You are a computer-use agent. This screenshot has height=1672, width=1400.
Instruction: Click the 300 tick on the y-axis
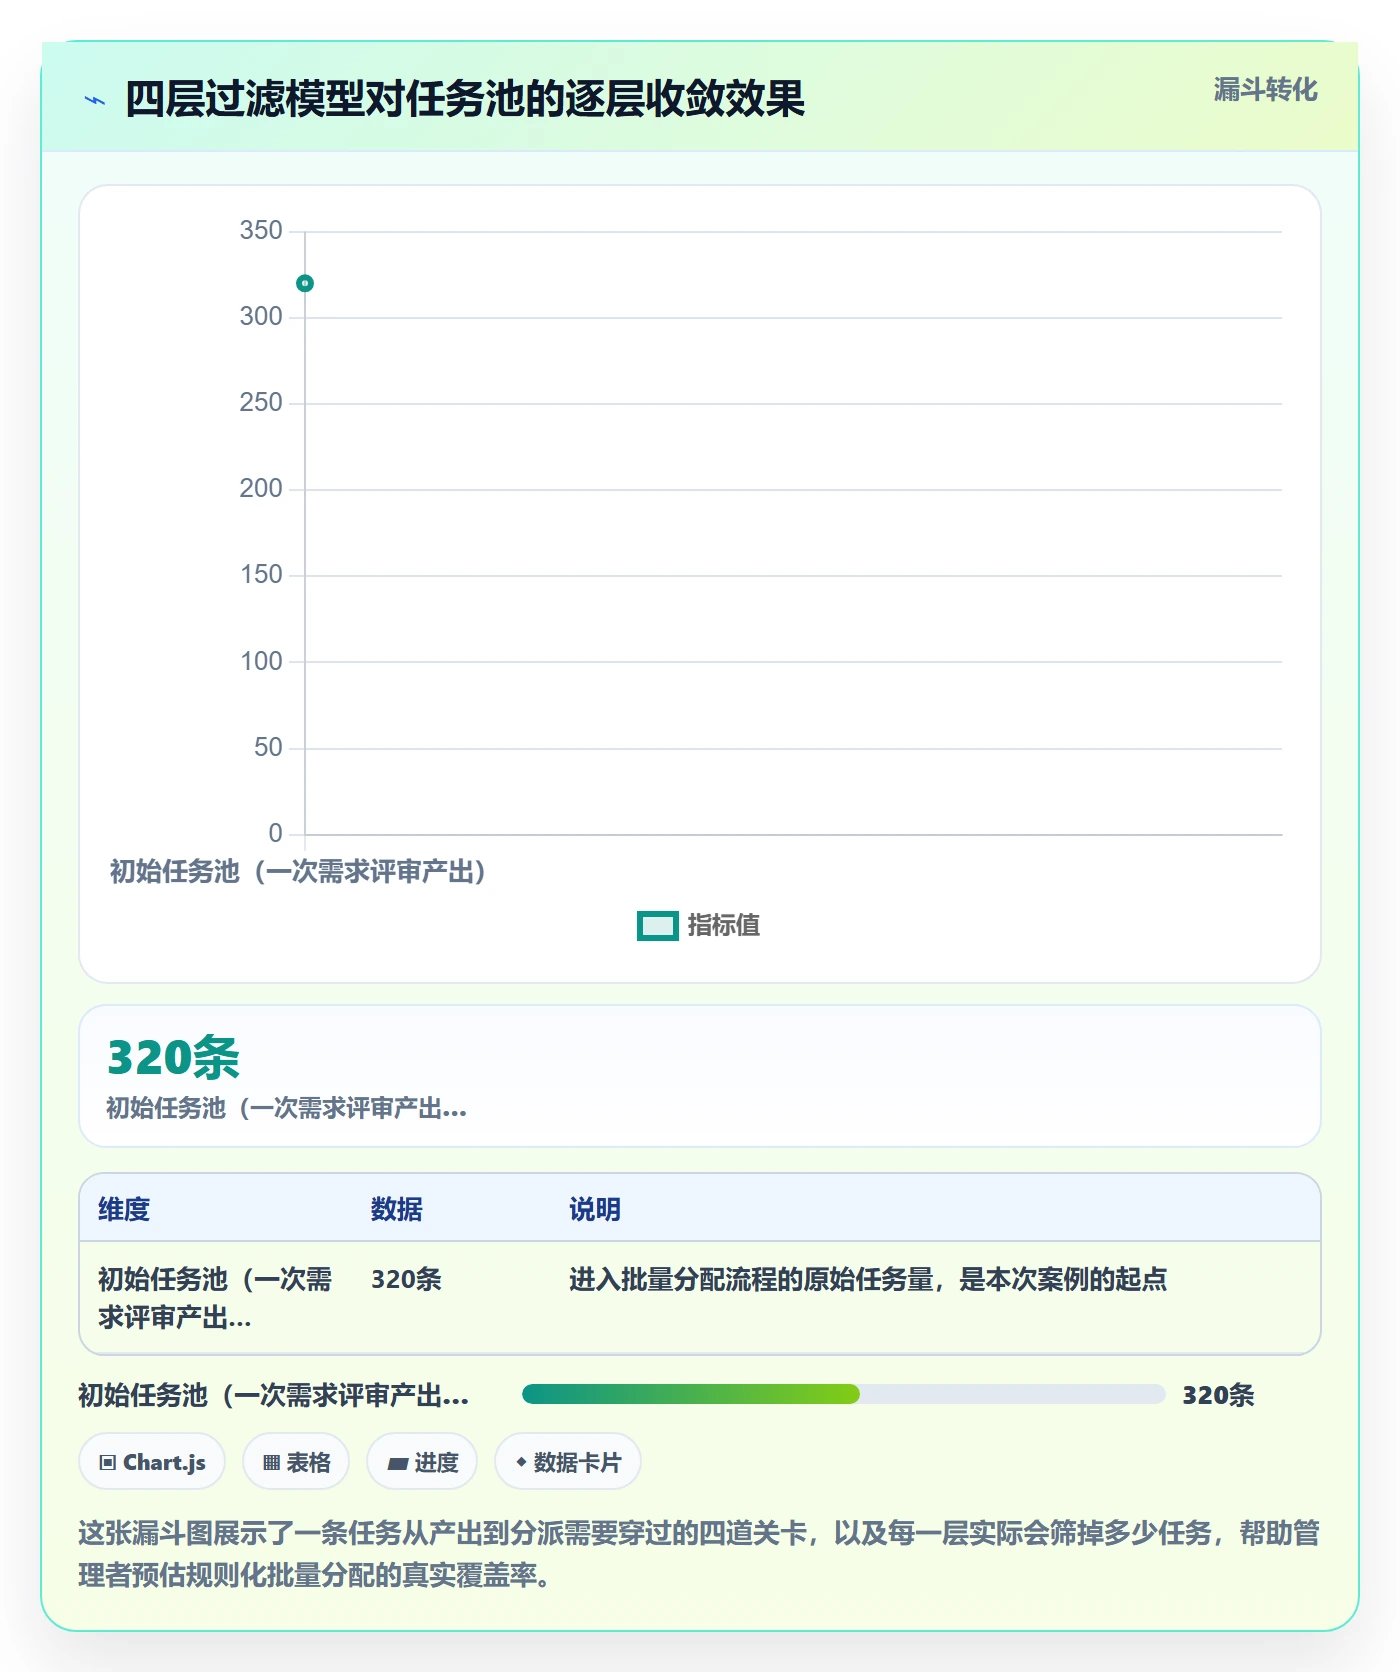point(261,317)
